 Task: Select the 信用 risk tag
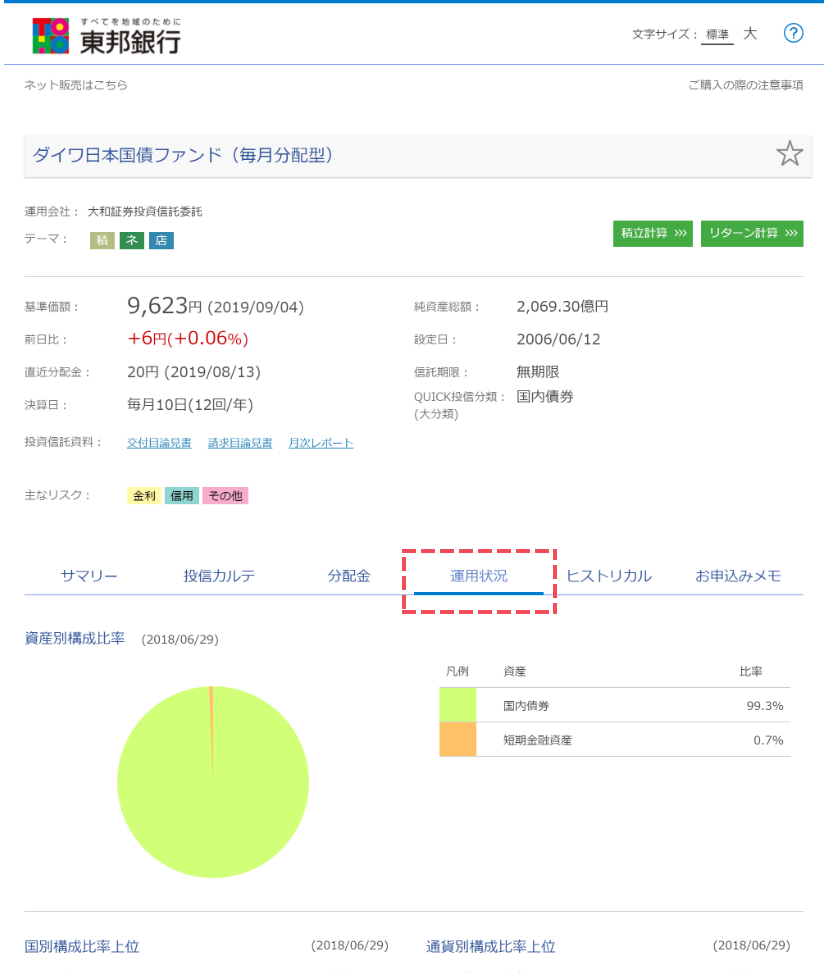[182, 496]
